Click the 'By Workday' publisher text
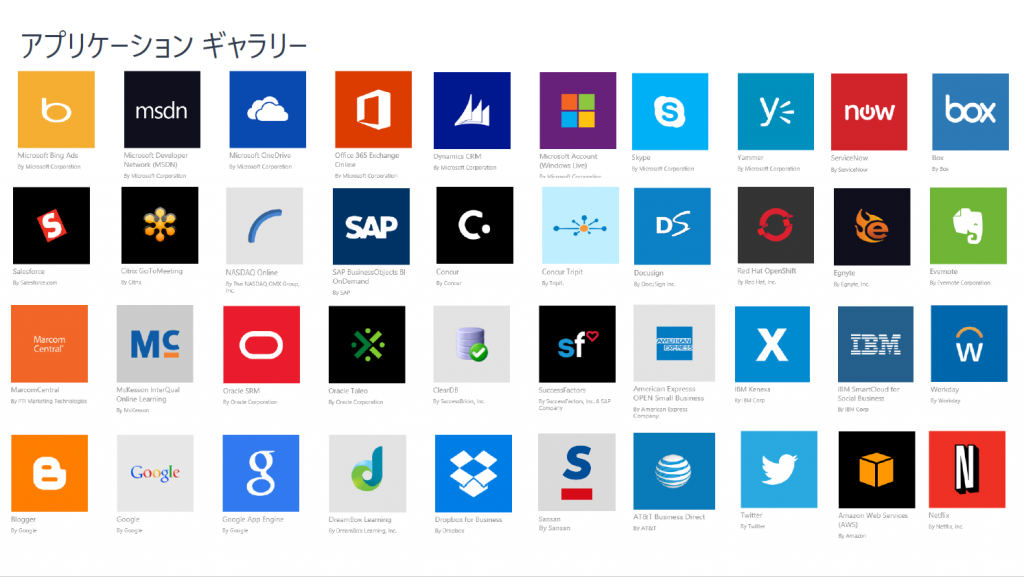 click(946, 401)
